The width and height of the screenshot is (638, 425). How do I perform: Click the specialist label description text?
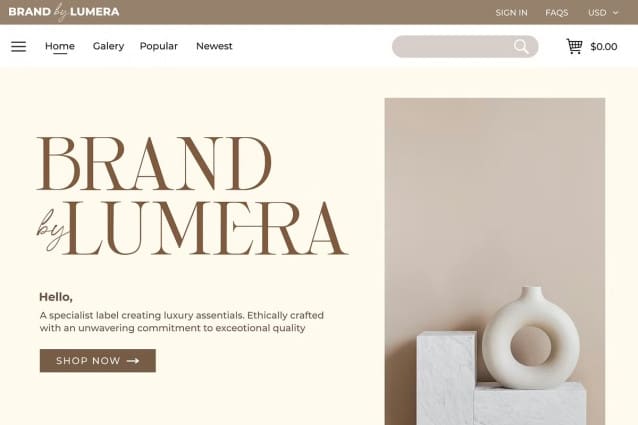[182, 321]
